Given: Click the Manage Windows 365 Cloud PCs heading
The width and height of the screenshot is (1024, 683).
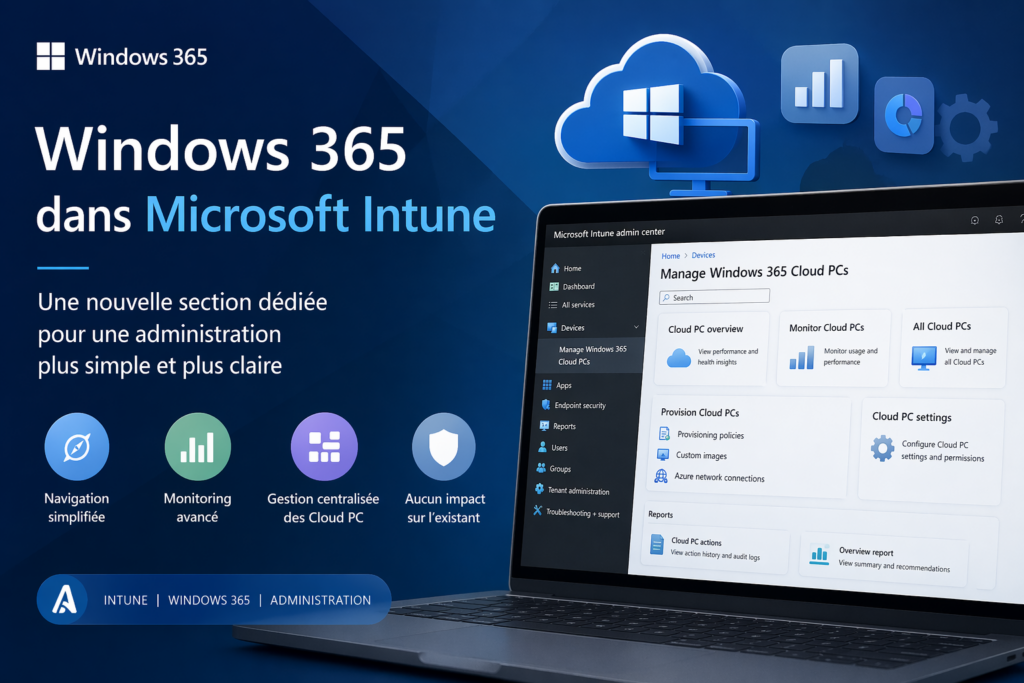Looking at the screenshot, I should [754, 272].
